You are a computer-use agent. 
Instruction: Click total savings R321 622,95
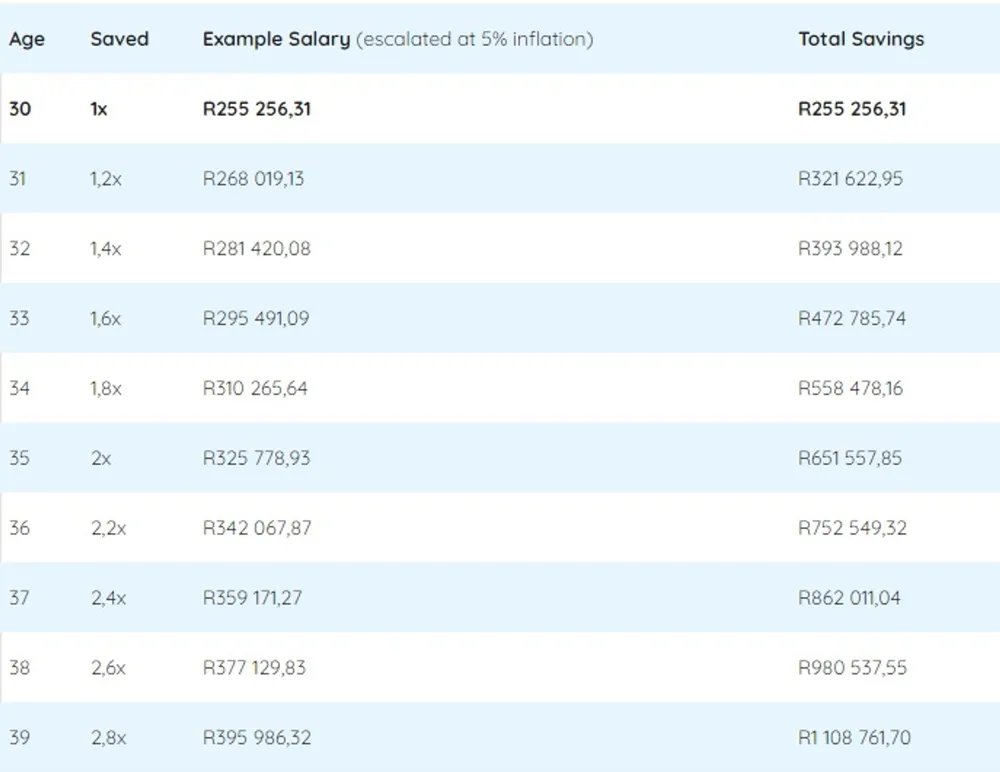[850, 178]
